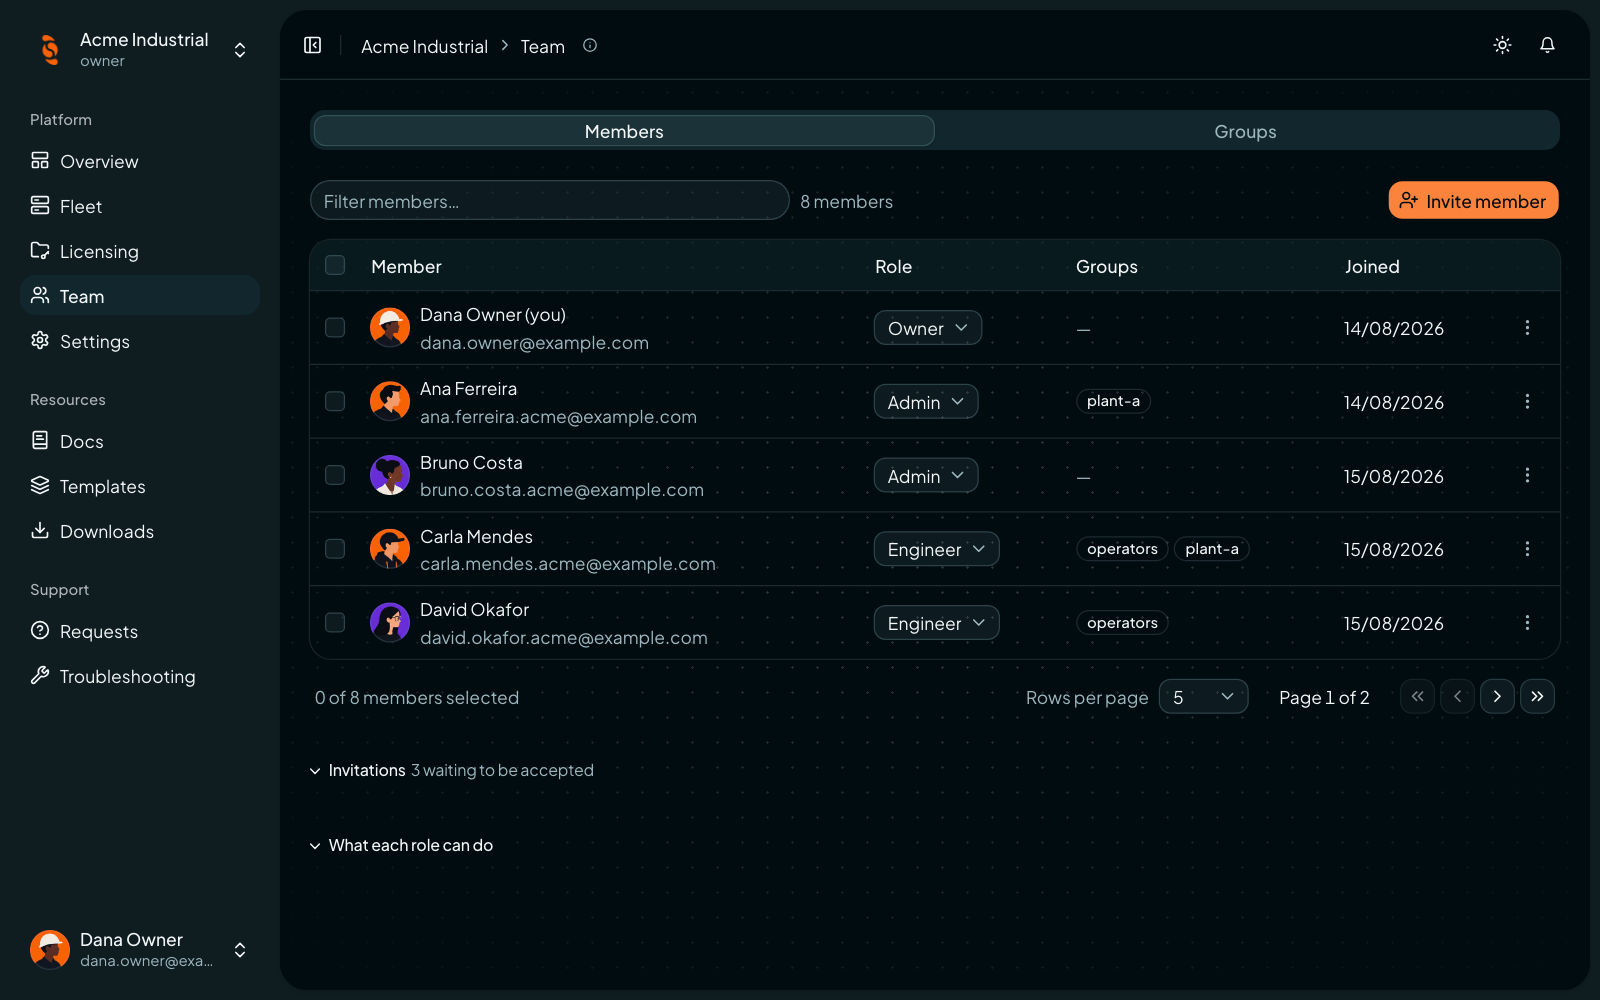Check the Carla Mendes row checkbox

335,549
